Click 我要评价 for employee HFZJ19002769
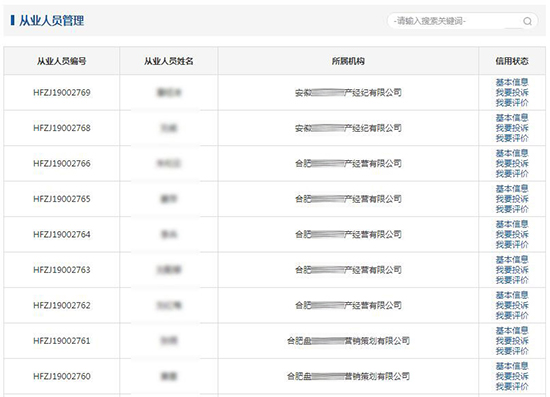The image size is (550, 397). (512, 103)
